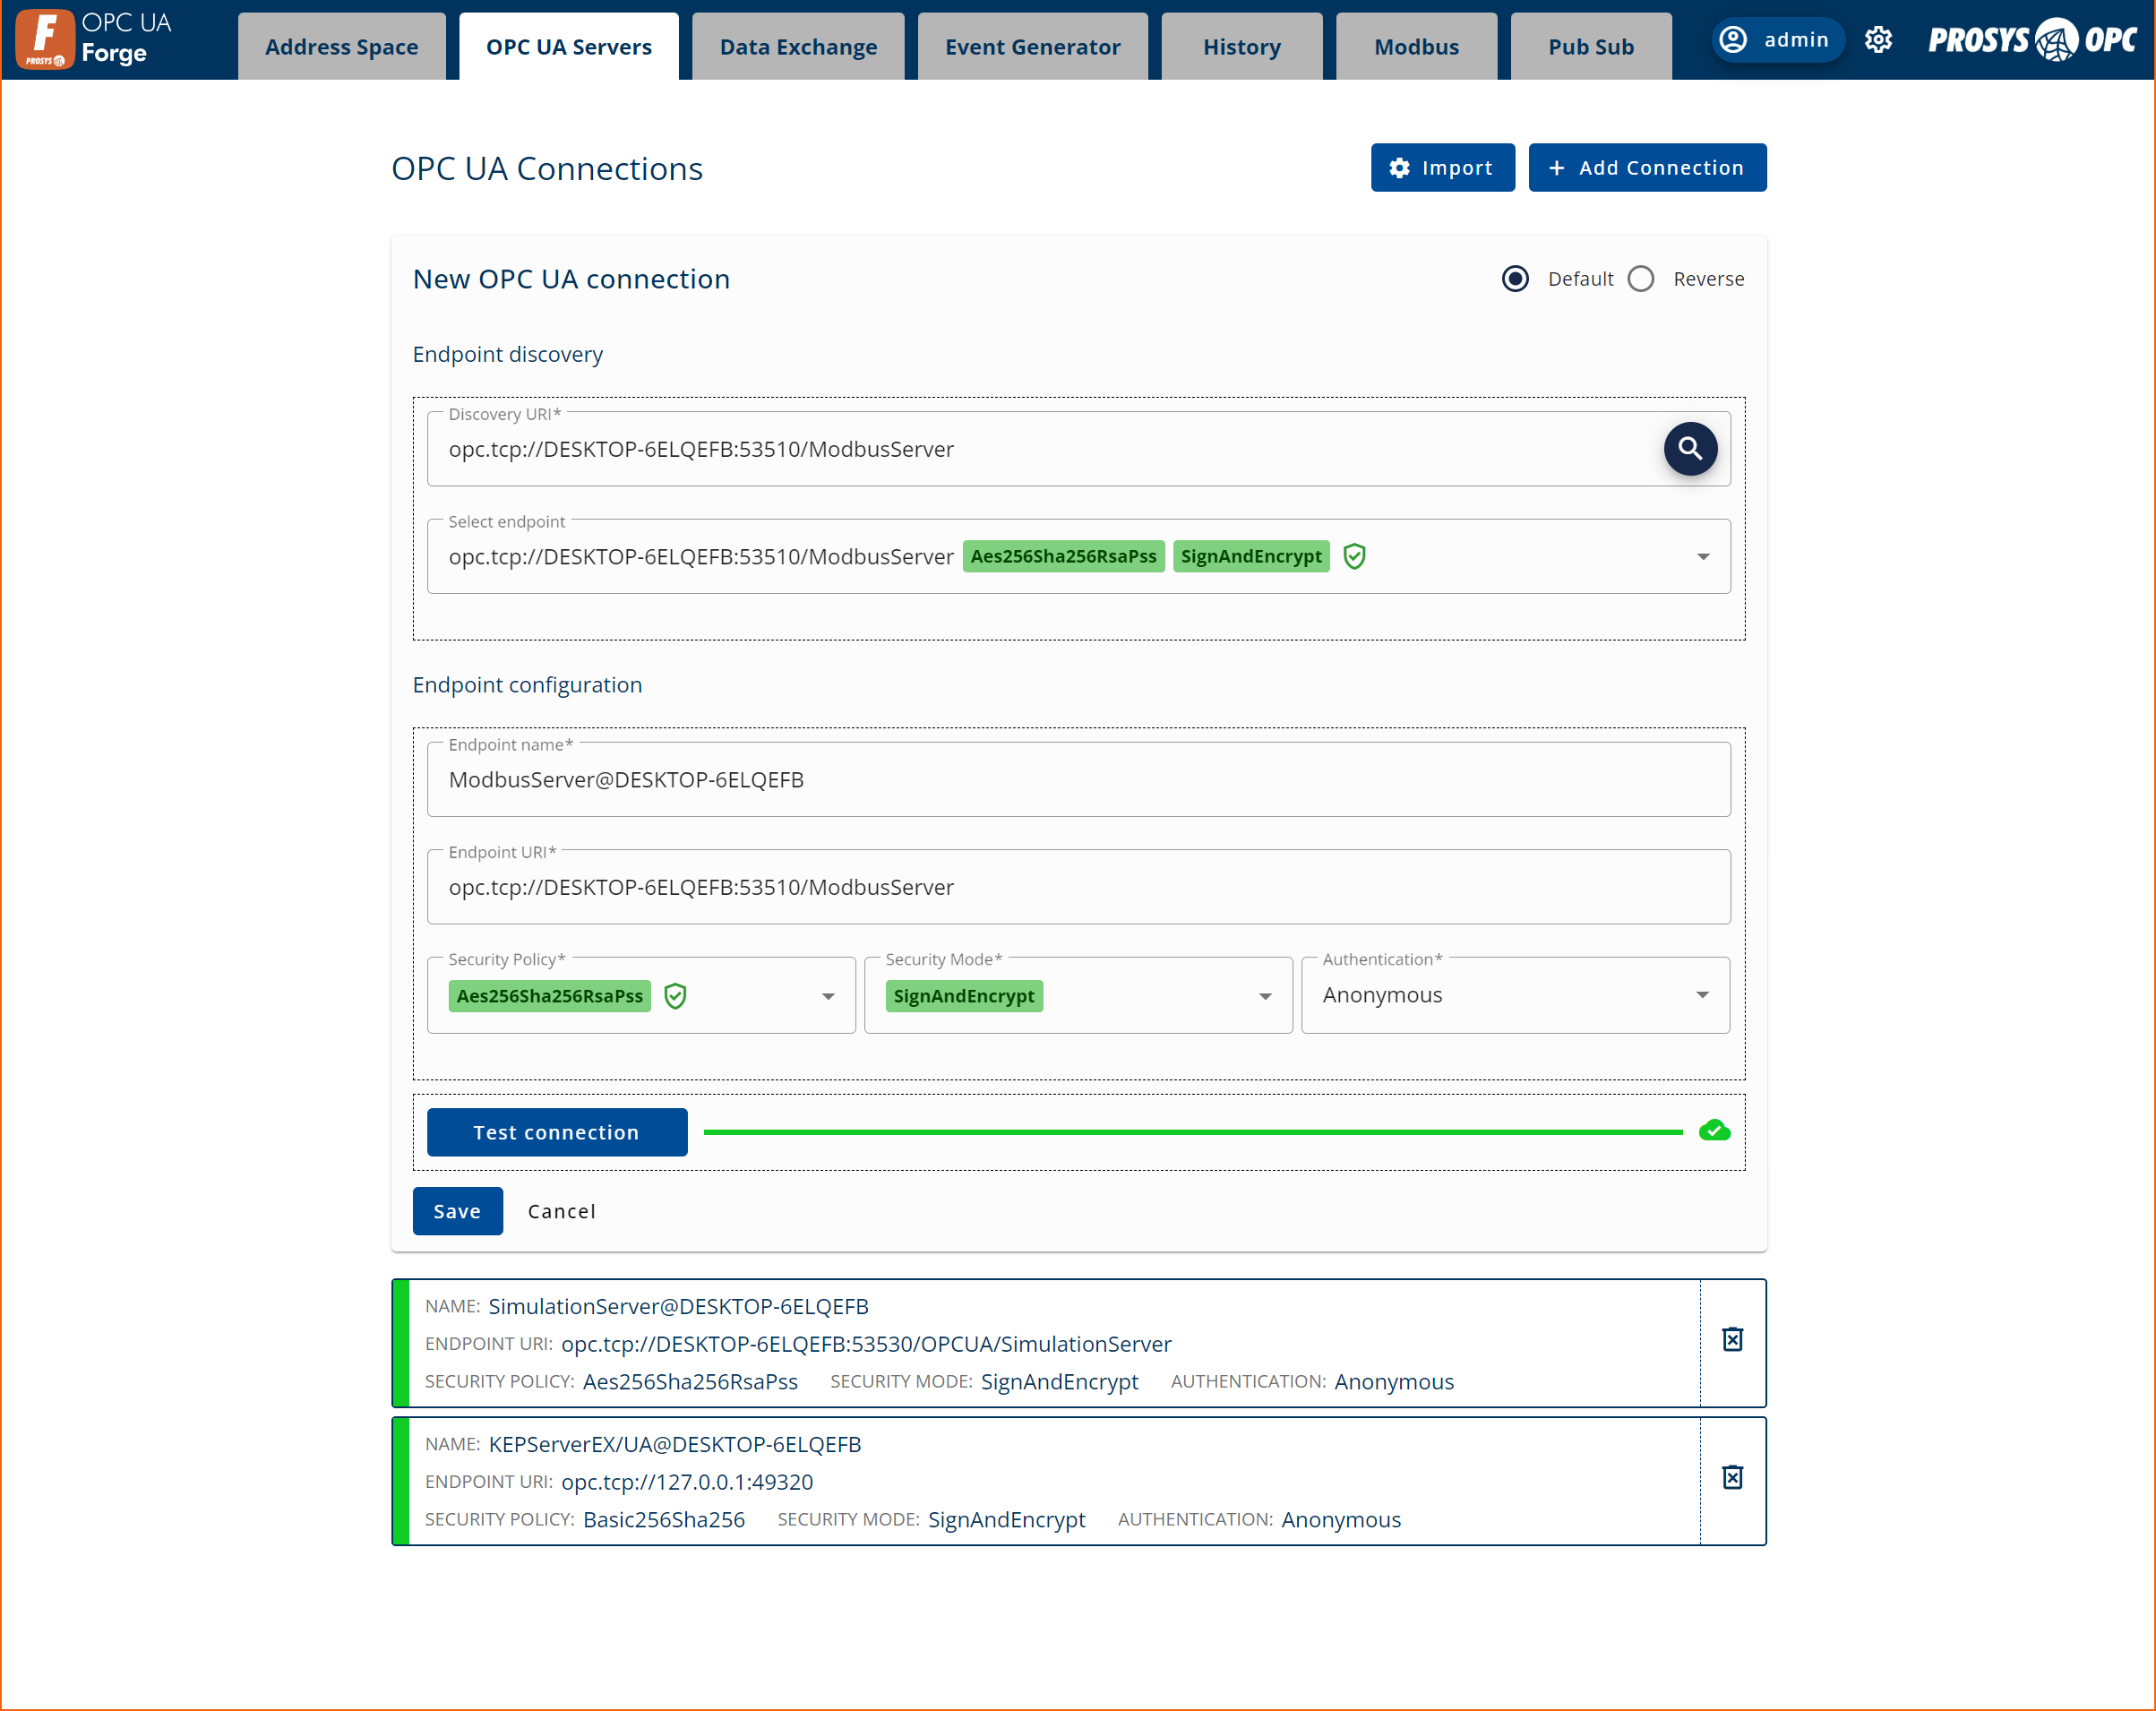Open the Security Mode dropdown
The width and height of the screenshot is (2156, 1711).
1265,996
